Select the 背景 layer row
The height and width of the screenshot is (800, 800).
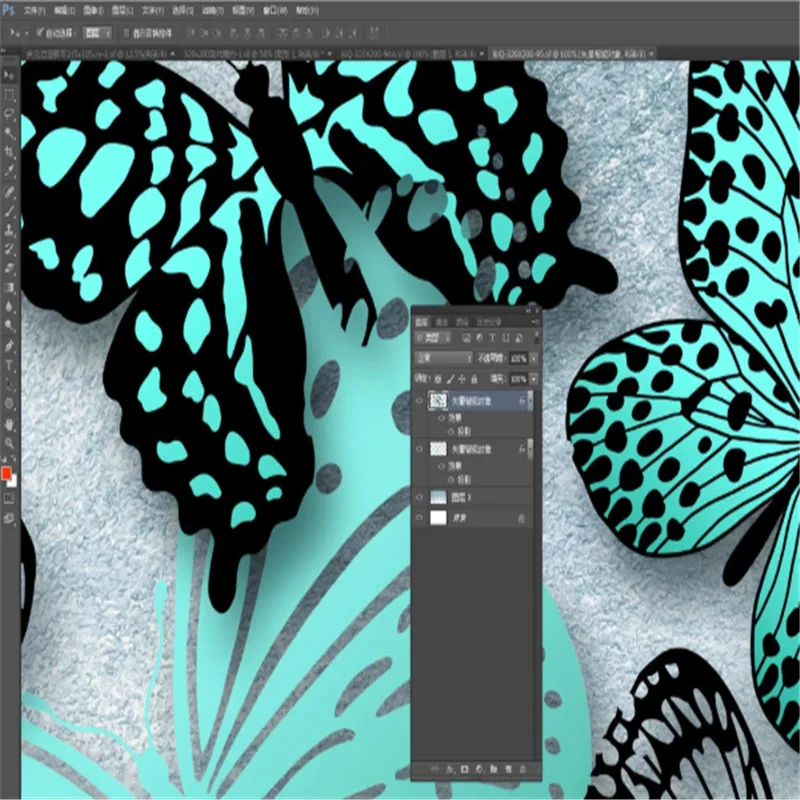473,518
